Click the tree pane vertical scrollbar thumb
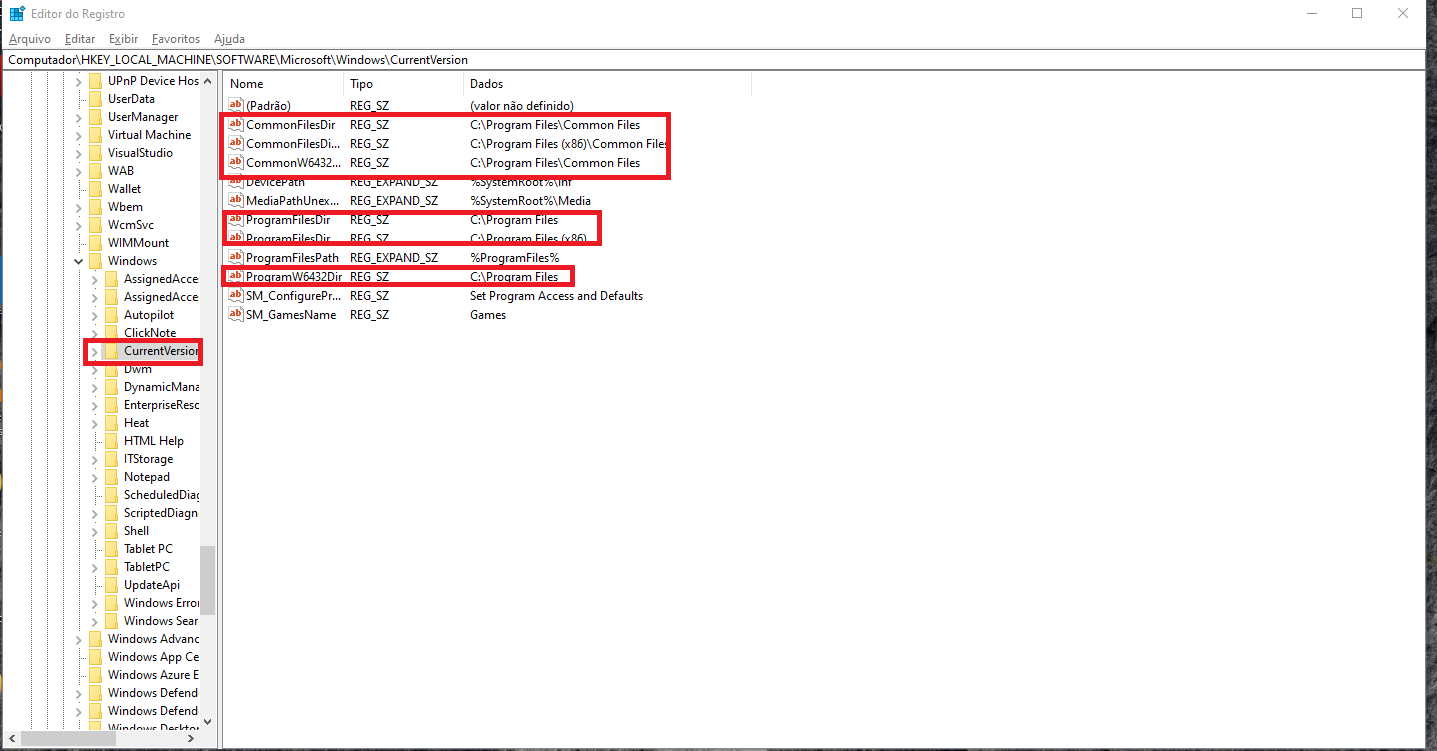1437x751 pixels. pos(207,580)
